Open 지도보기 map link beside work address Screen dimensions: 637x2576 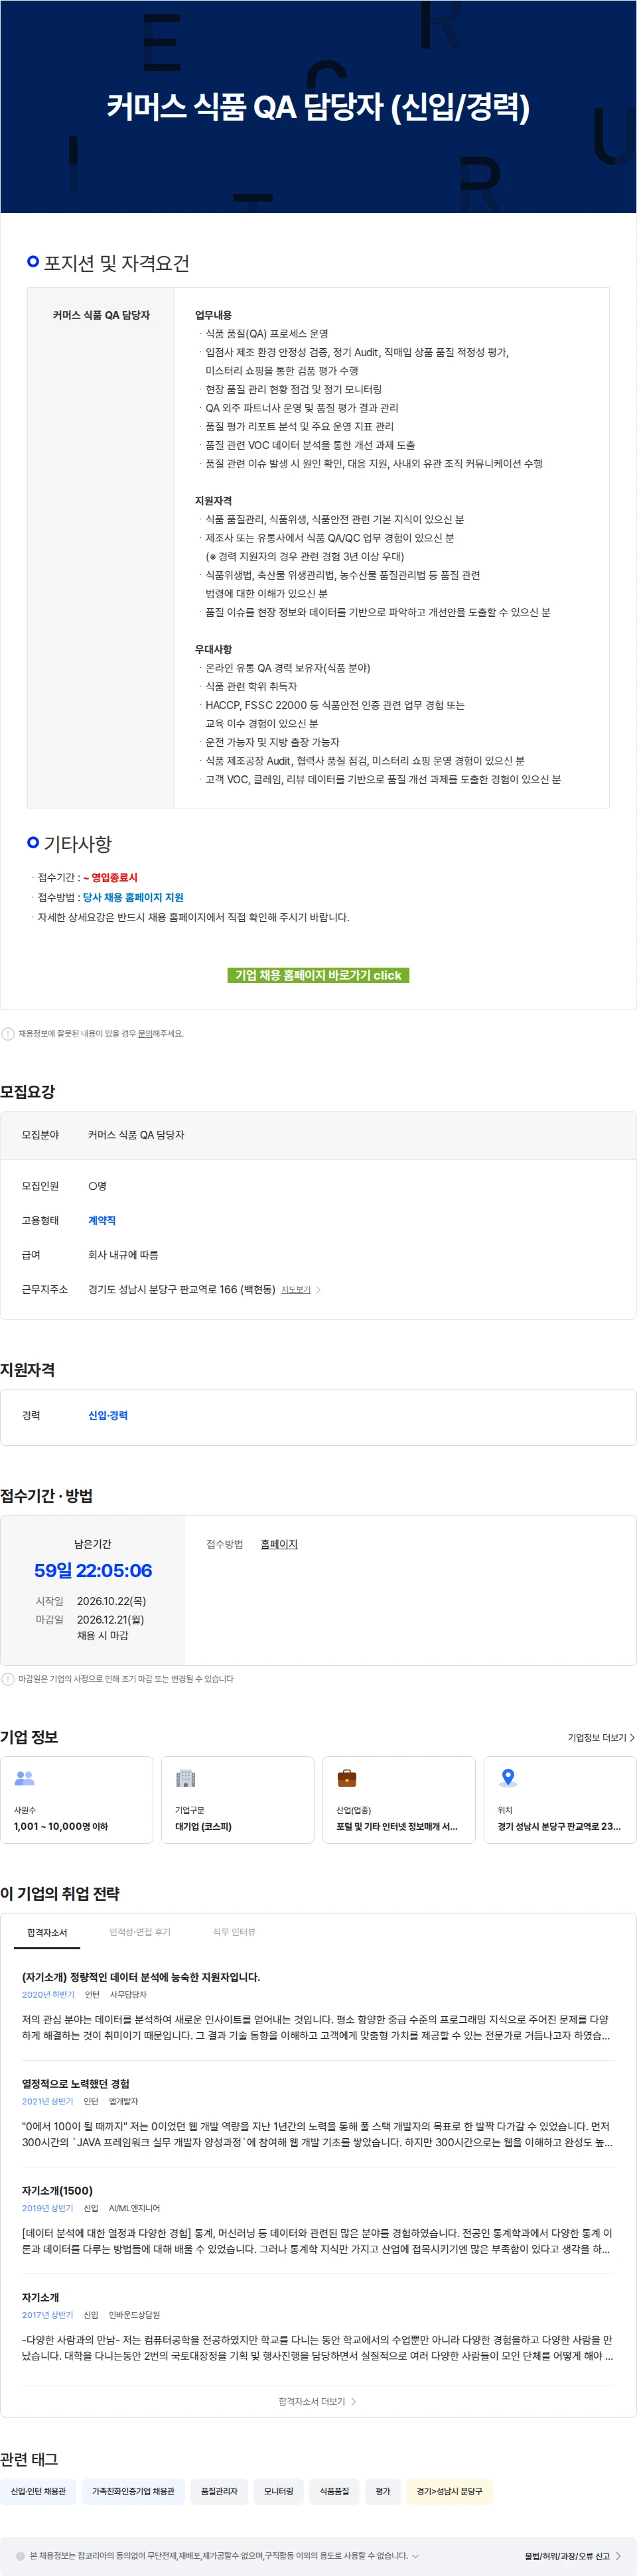coord(296,1290)
